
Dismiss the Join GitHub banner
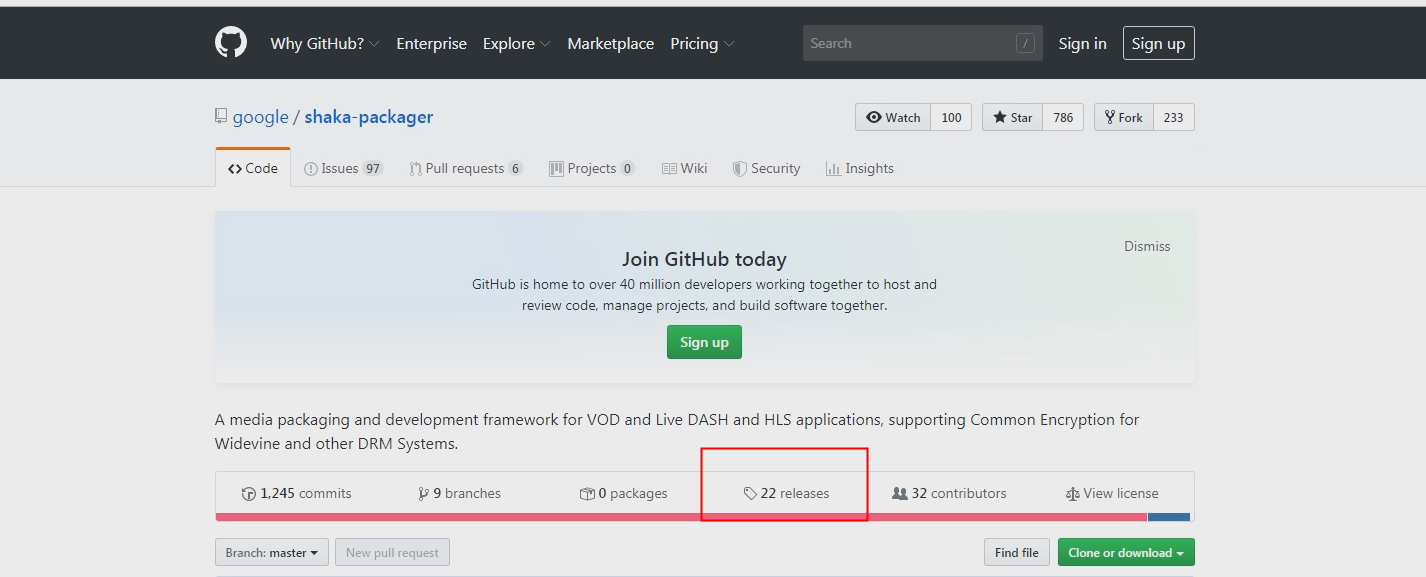(x=1147, y=246)
